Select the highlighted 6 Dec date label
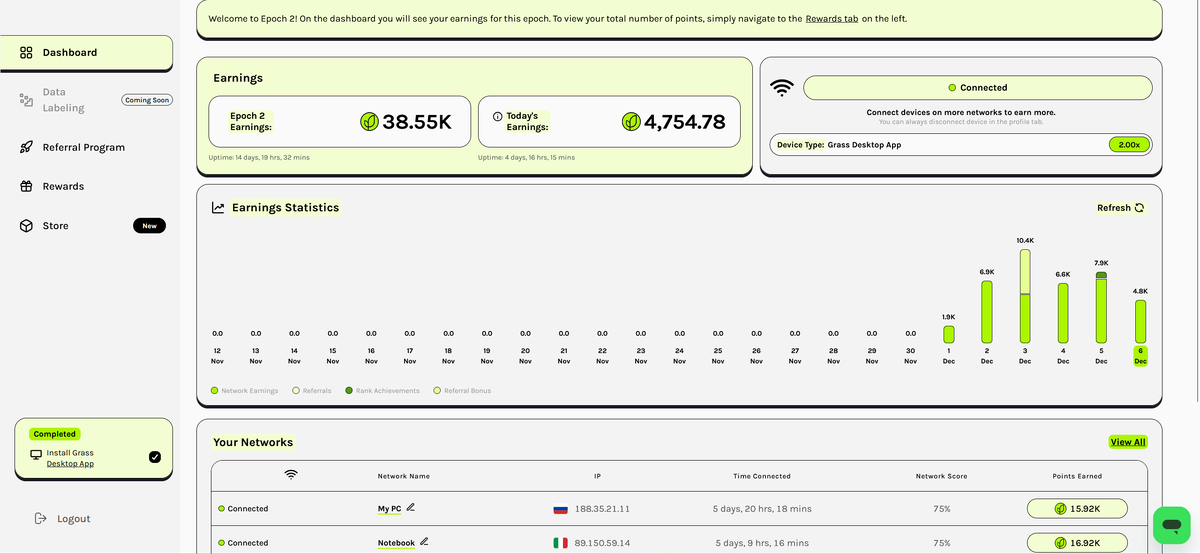The height and width of the screenshot is (554, 1200). (1140, 356)
